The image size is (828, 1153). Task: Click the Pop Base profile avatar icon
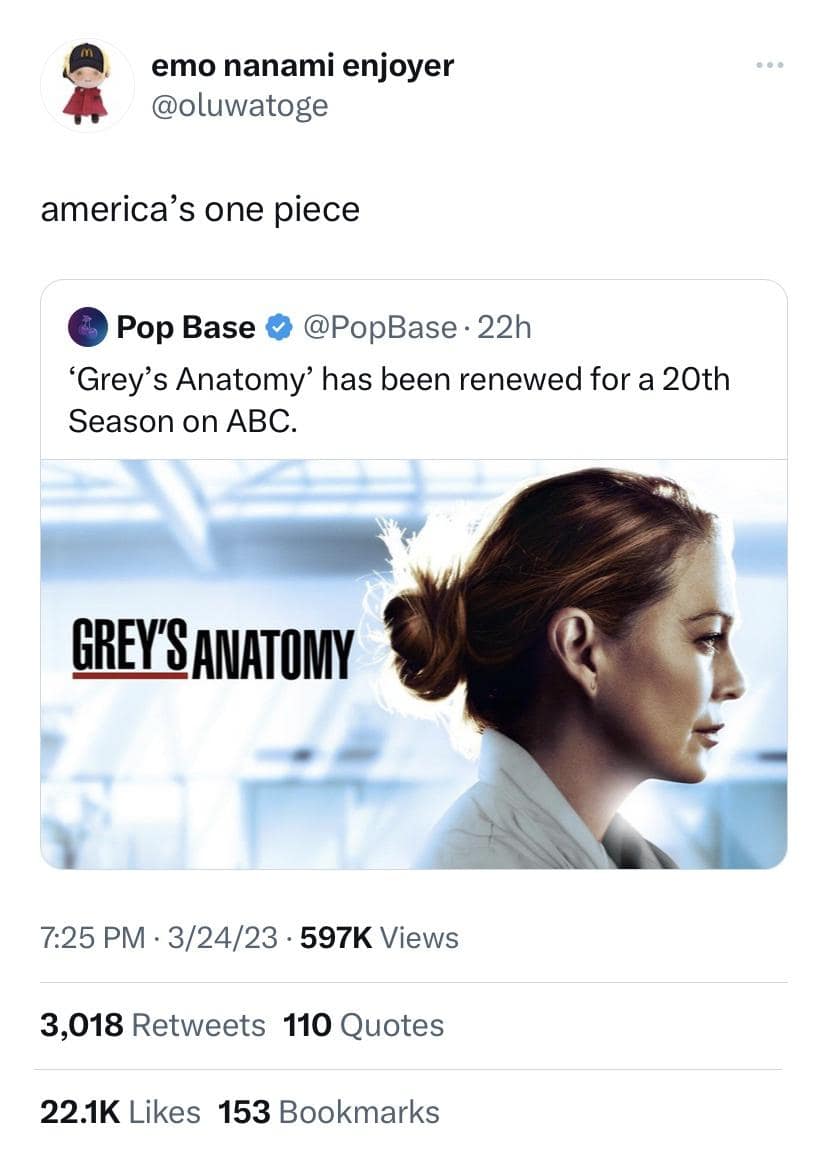pos(86,327)
